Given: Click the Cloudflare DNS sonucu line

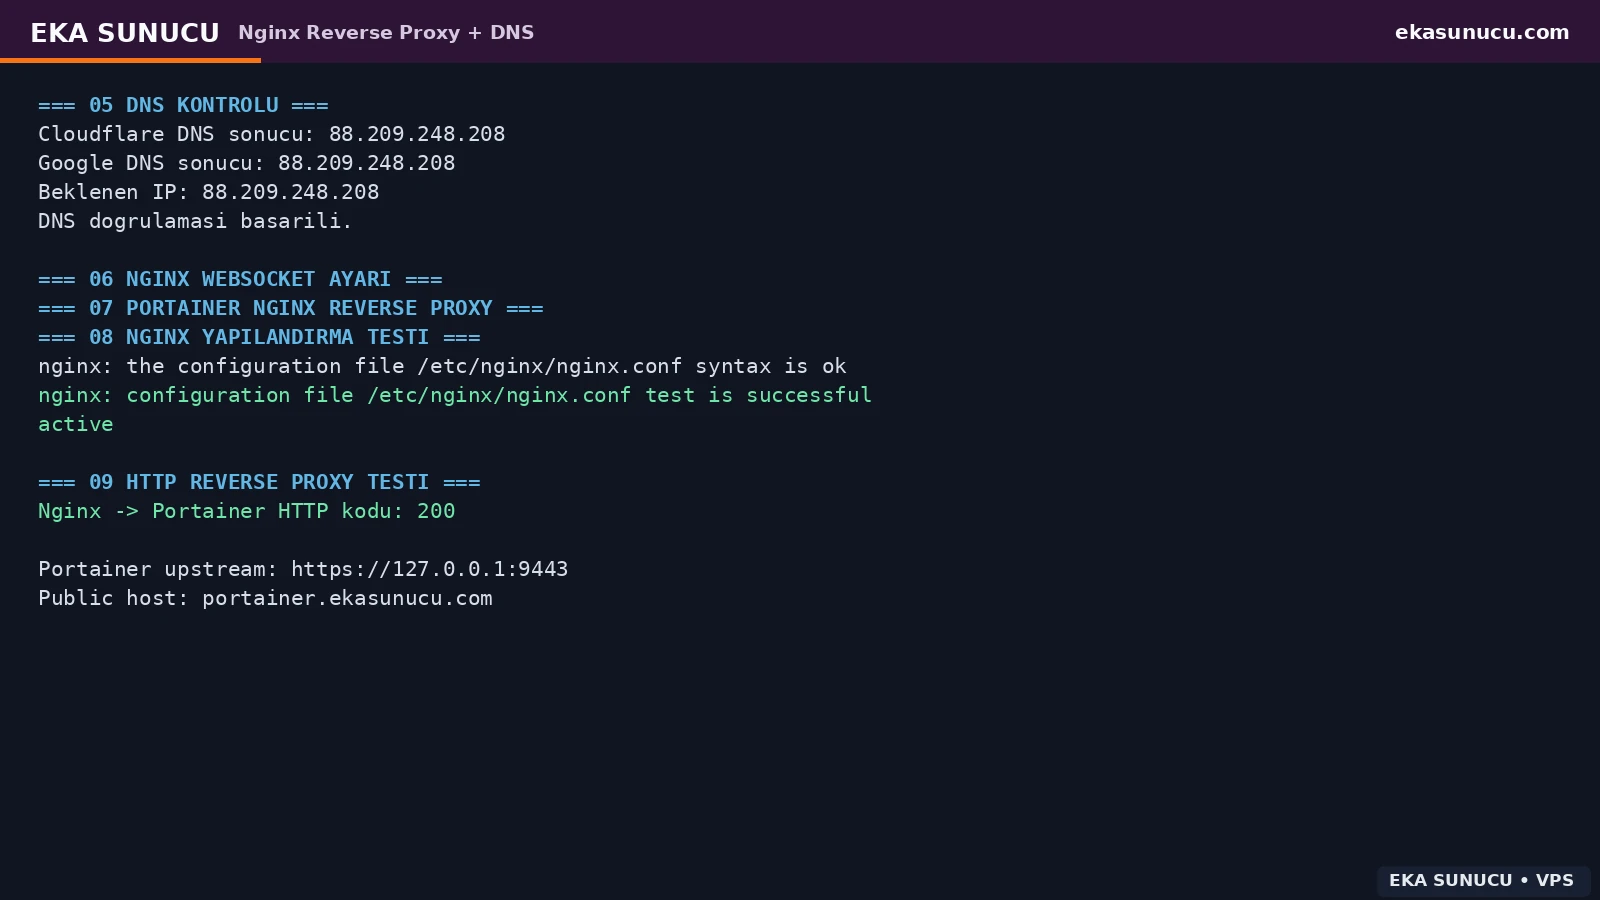Looking at the screenshot, I should coord(272,134).
